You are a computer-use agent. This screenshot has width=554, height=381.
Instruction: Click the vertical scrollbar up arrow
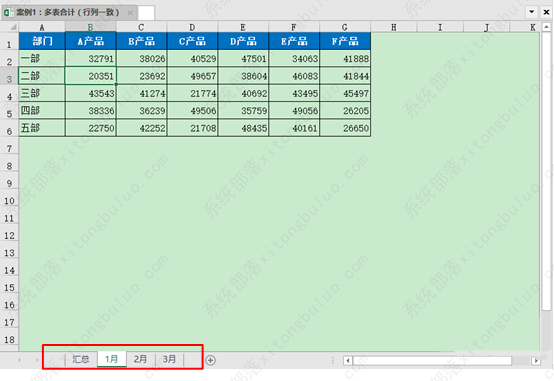[546, 27]
